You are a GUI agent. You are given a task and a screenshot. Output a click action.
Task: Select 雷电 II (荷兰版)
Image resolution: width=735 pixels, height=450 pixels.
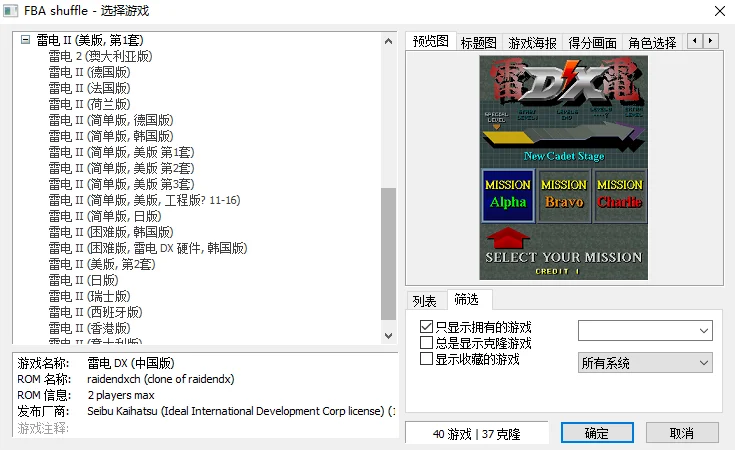[x=90, y=104]
